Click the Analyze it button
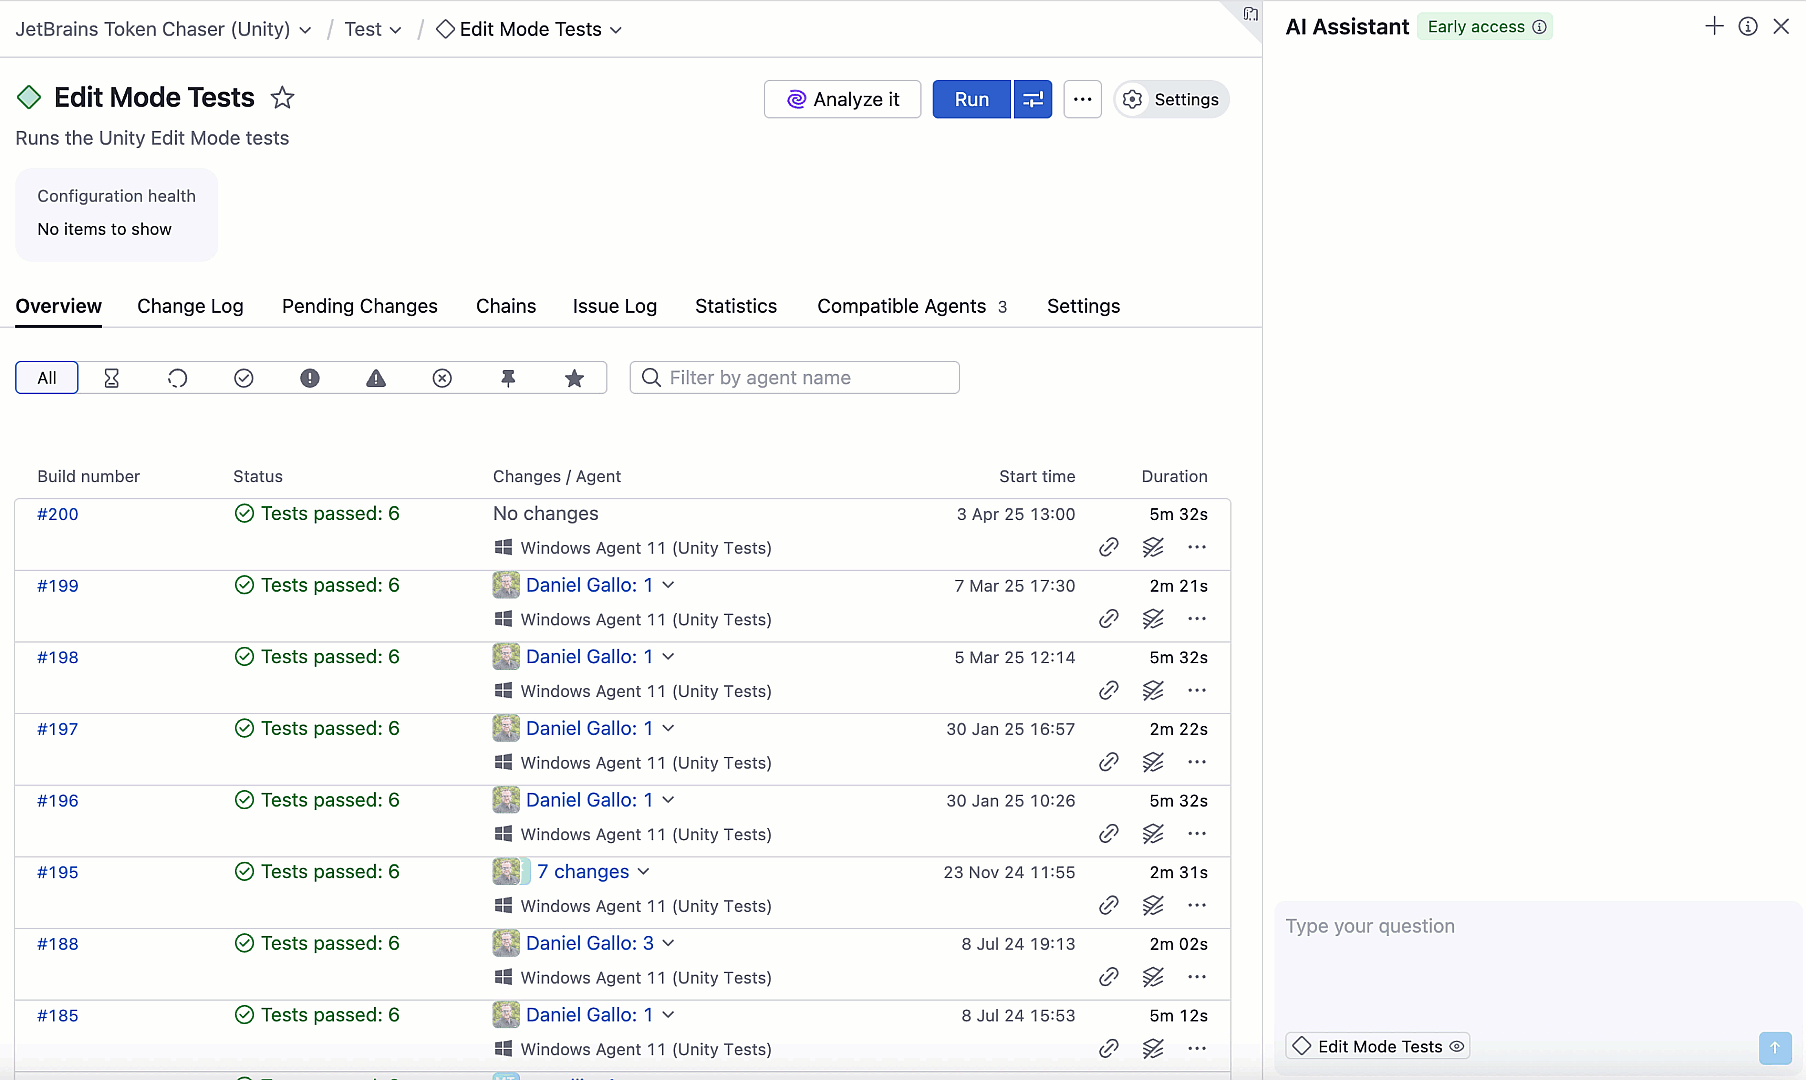This screenshot has width=1806, height=1080. click(842, 99)
